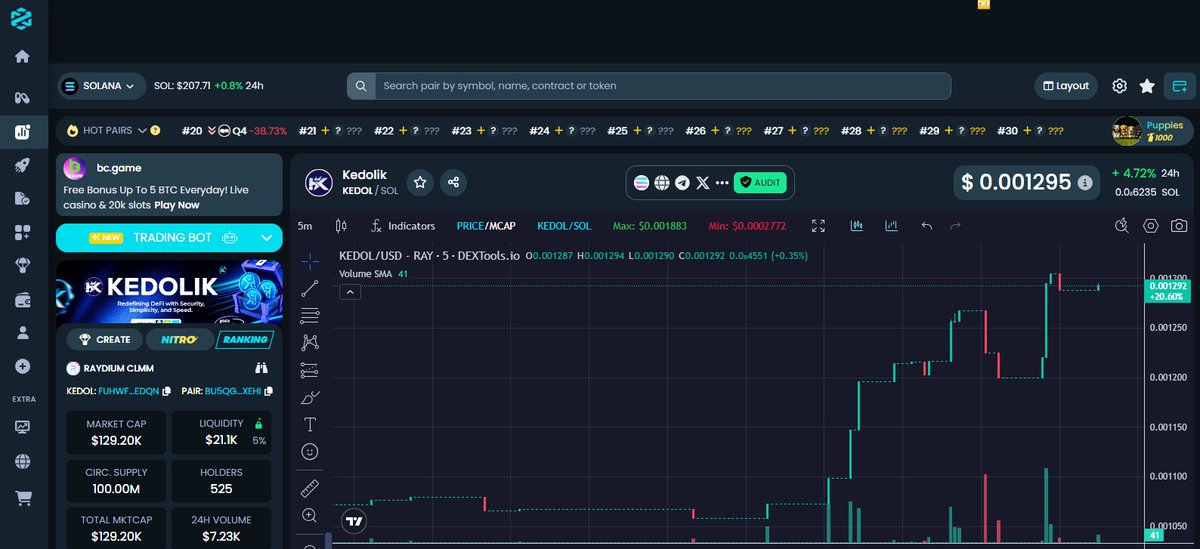Screen dimensions: 1200x549
Task: Select the trend line drawing tool
Action: coord(310,288)
